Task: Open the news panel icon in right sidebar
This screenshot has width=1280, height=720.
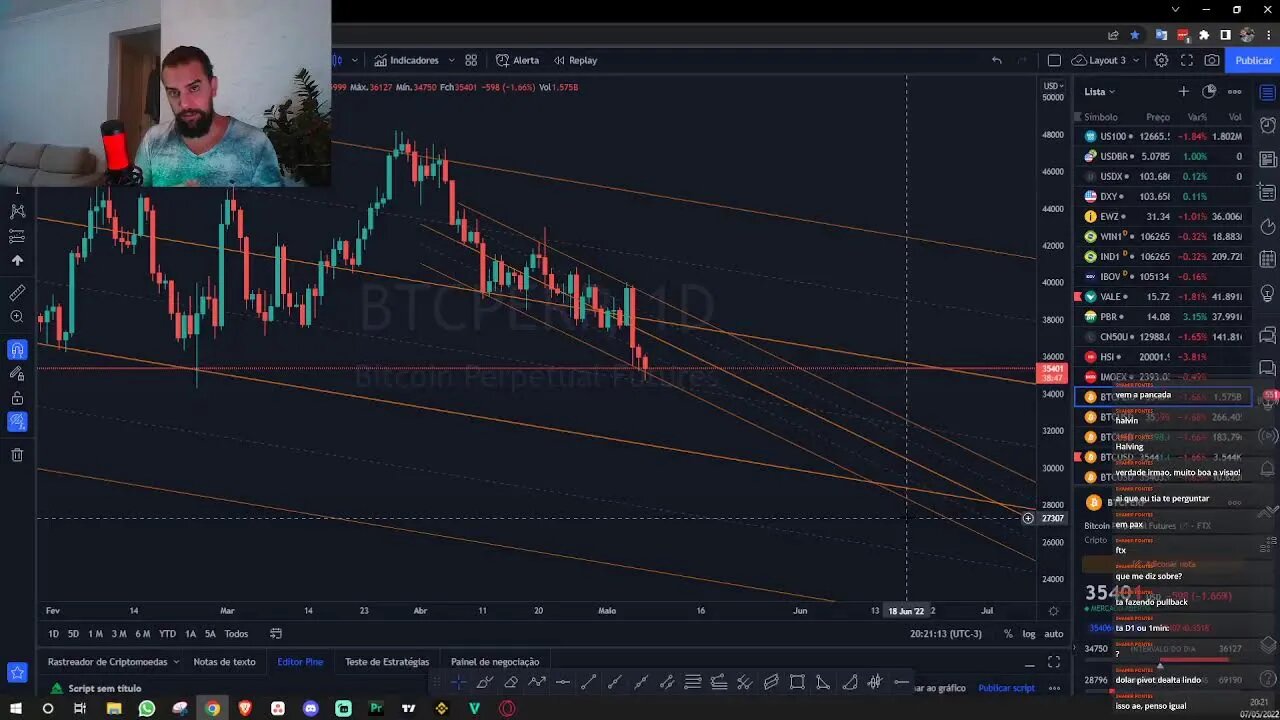Action: (x=1267, y=159)
